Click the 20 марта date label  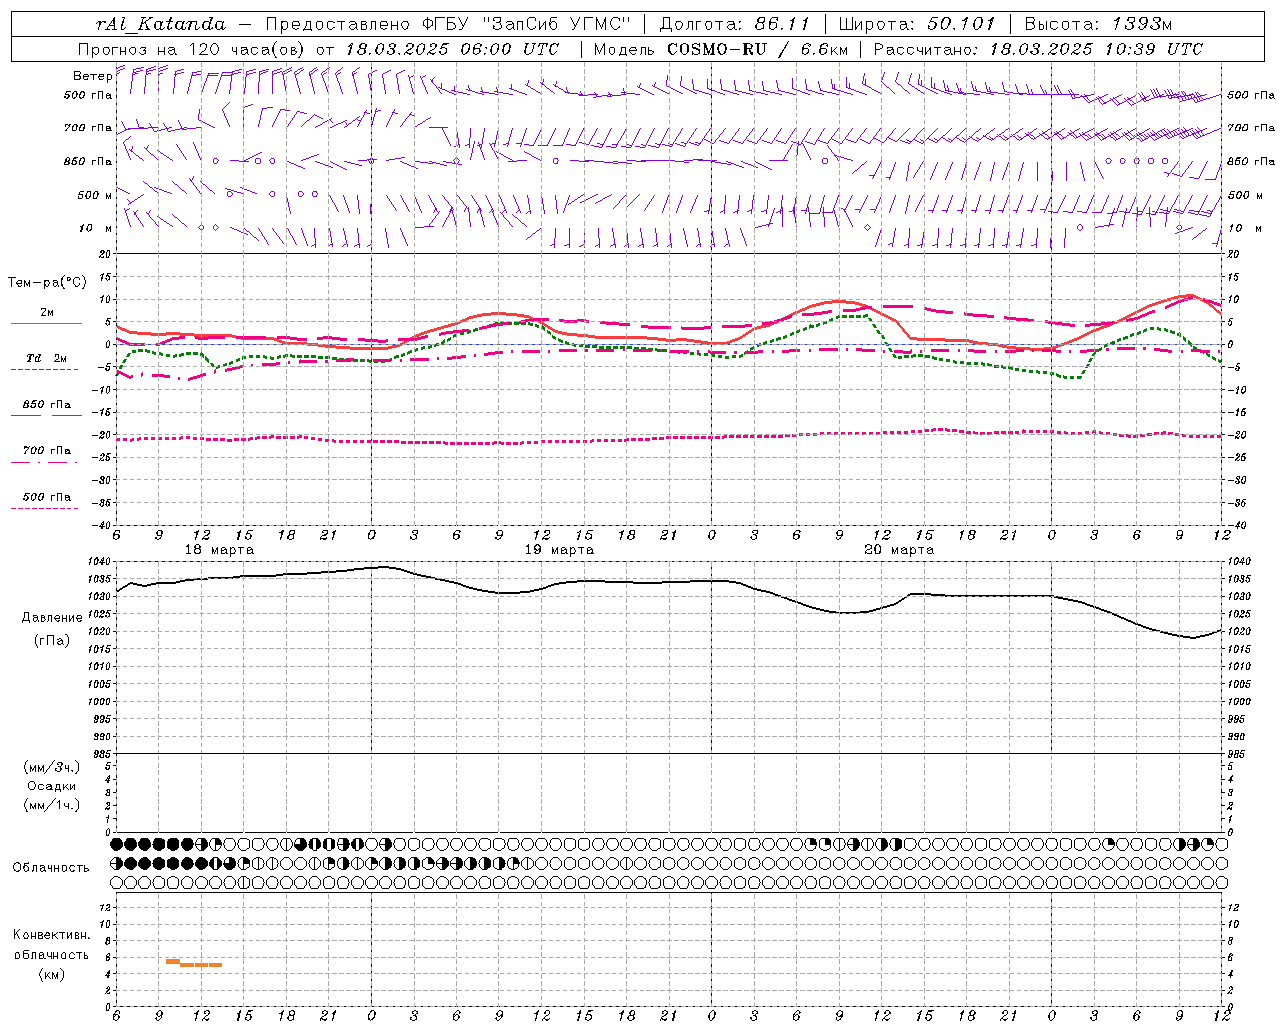[899, 550]
